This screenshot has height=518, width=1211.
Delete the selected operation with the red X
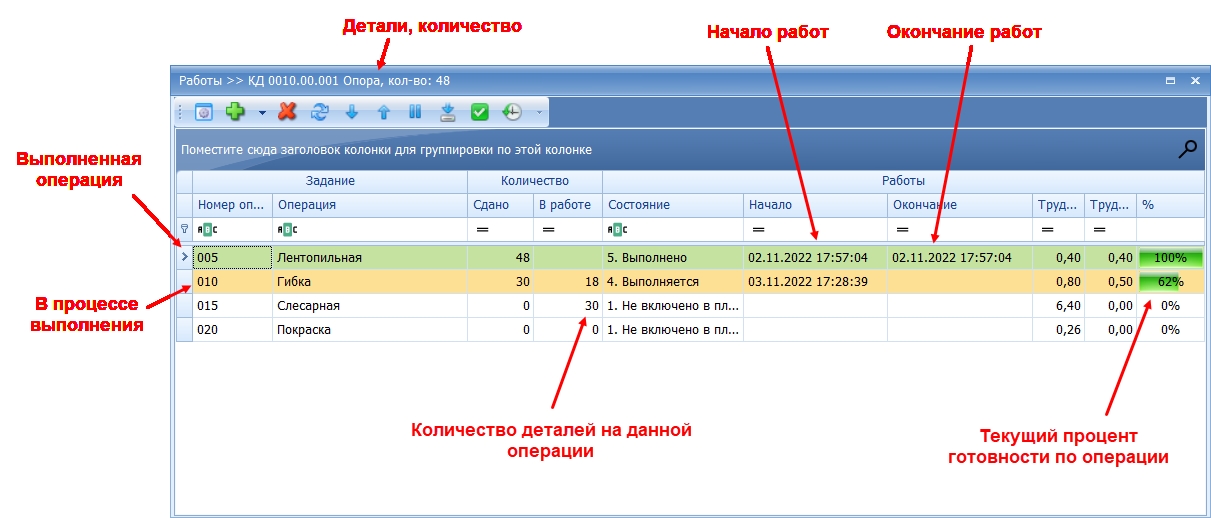tap(288, 113)
